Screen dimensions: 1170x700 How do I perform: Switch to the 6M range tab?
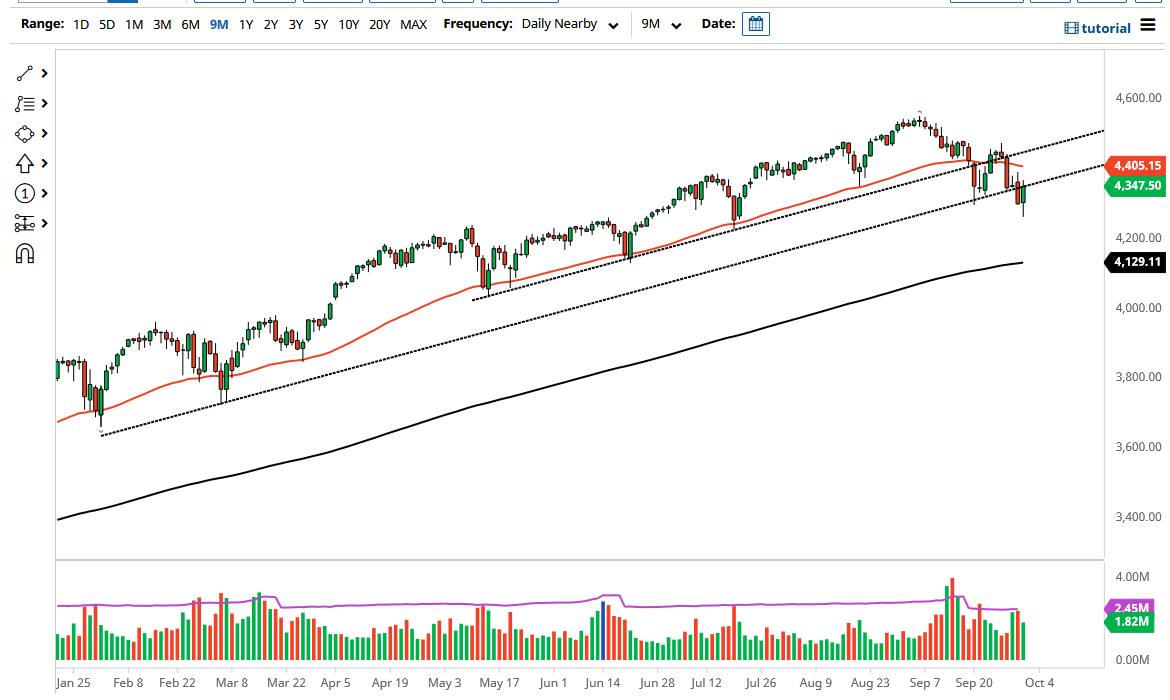(190, 24)
